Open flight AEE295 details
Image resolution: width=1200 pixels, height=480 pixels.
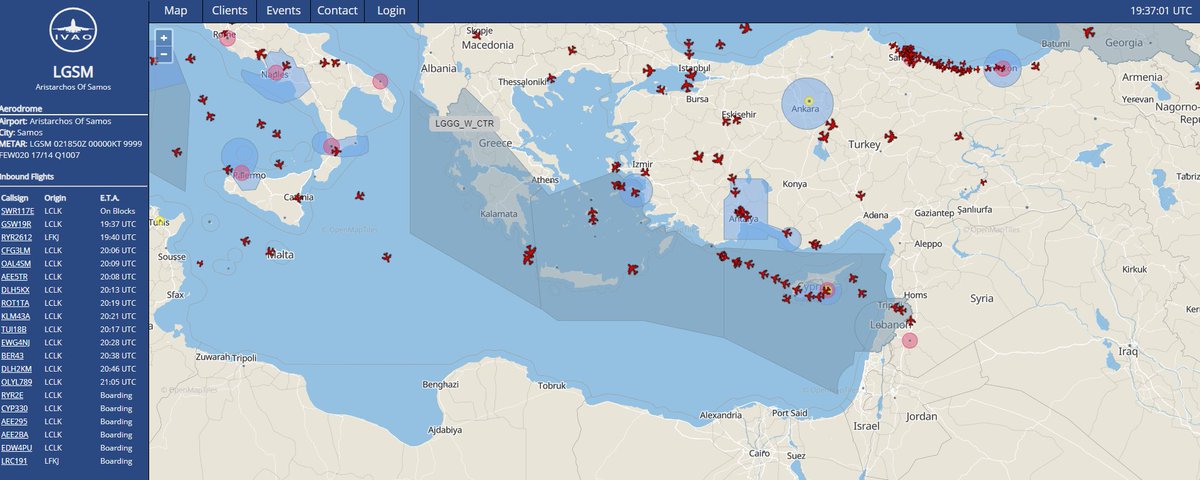(15, 421)
